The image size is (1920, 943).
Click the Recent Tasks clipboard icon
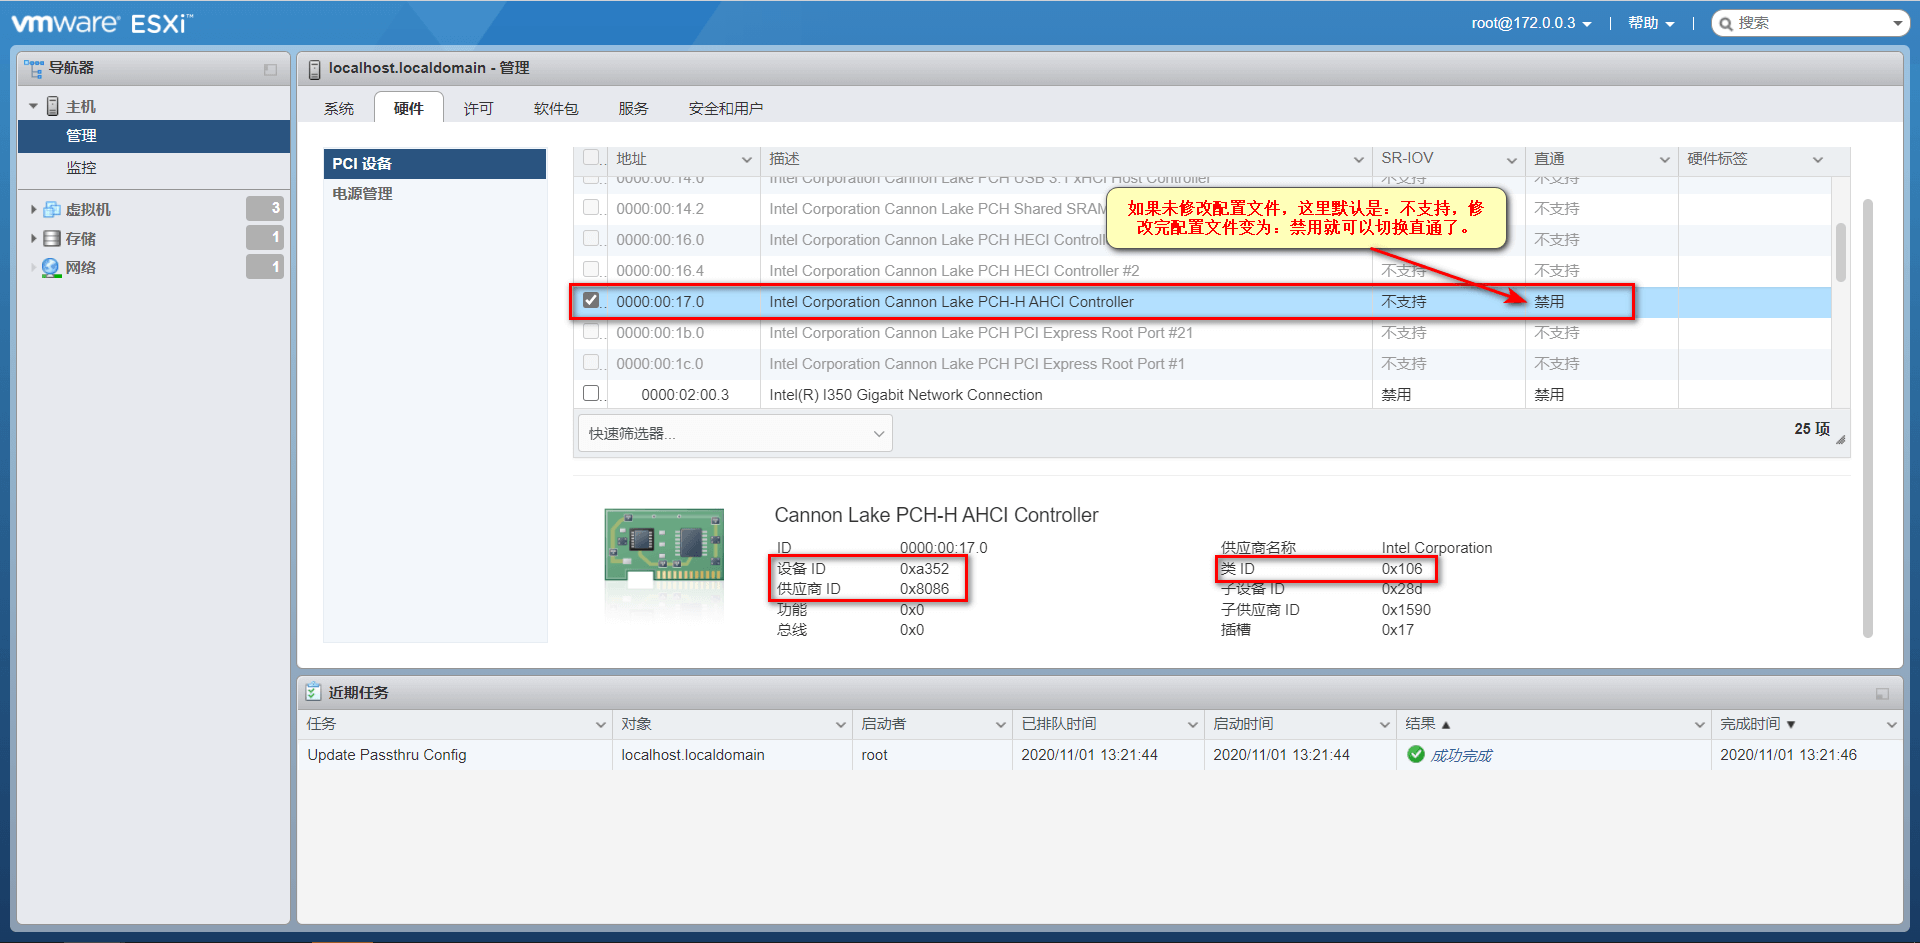pos(314,692)
